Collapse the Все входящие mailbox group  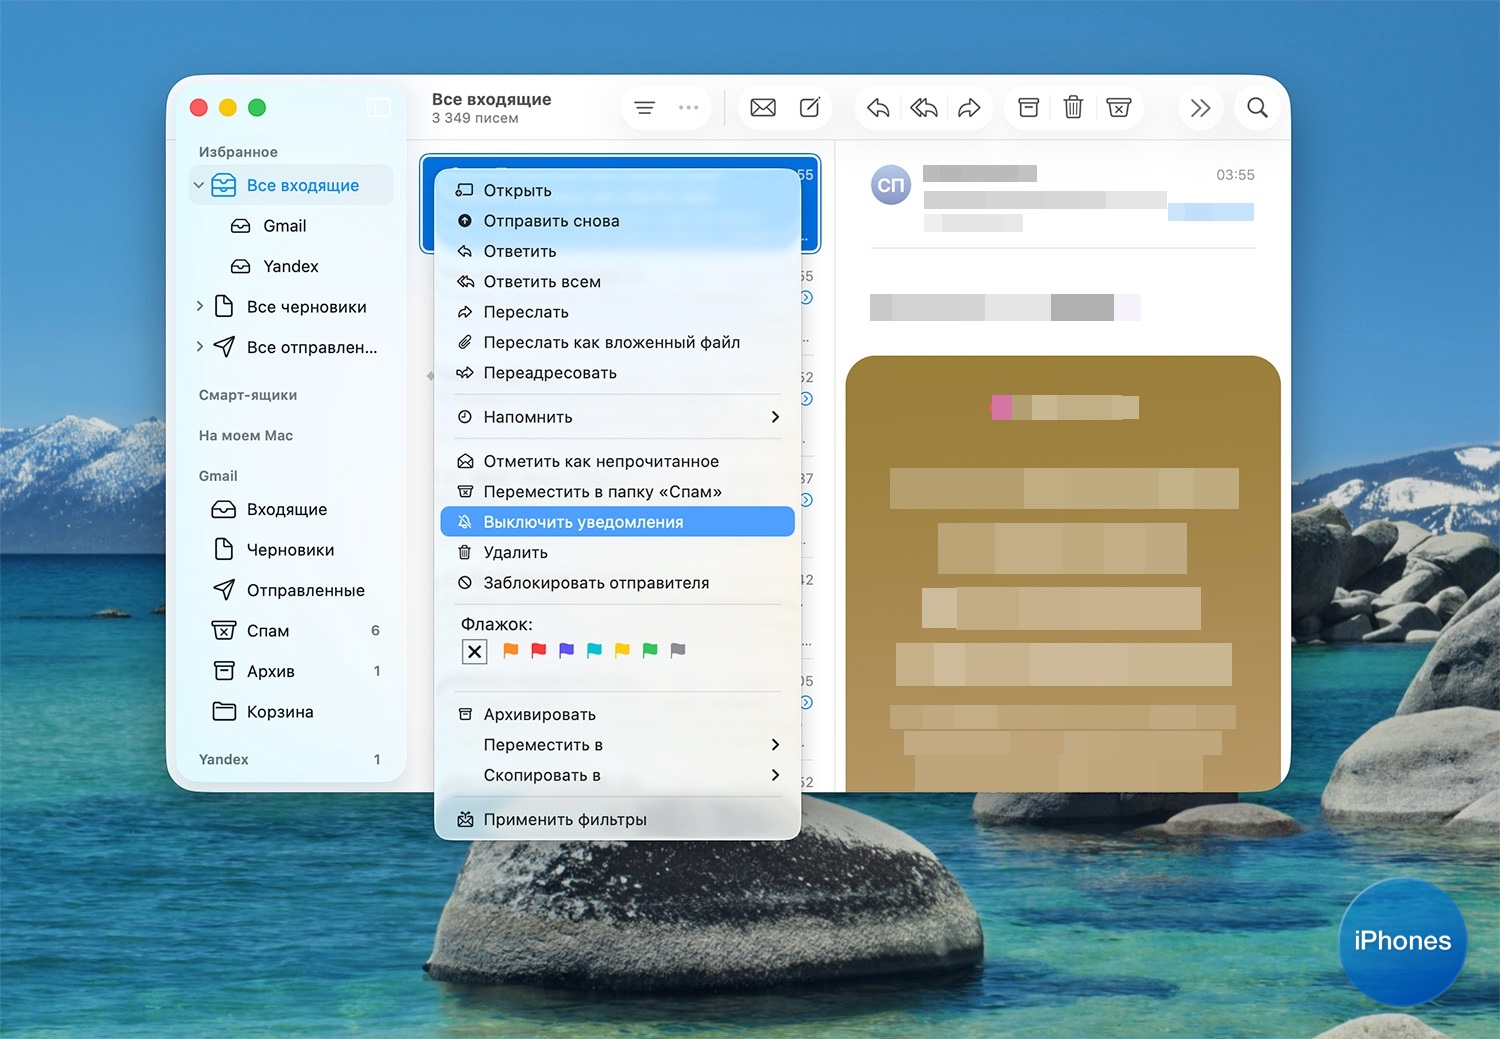pyautogui.click(x=199, y=185)
